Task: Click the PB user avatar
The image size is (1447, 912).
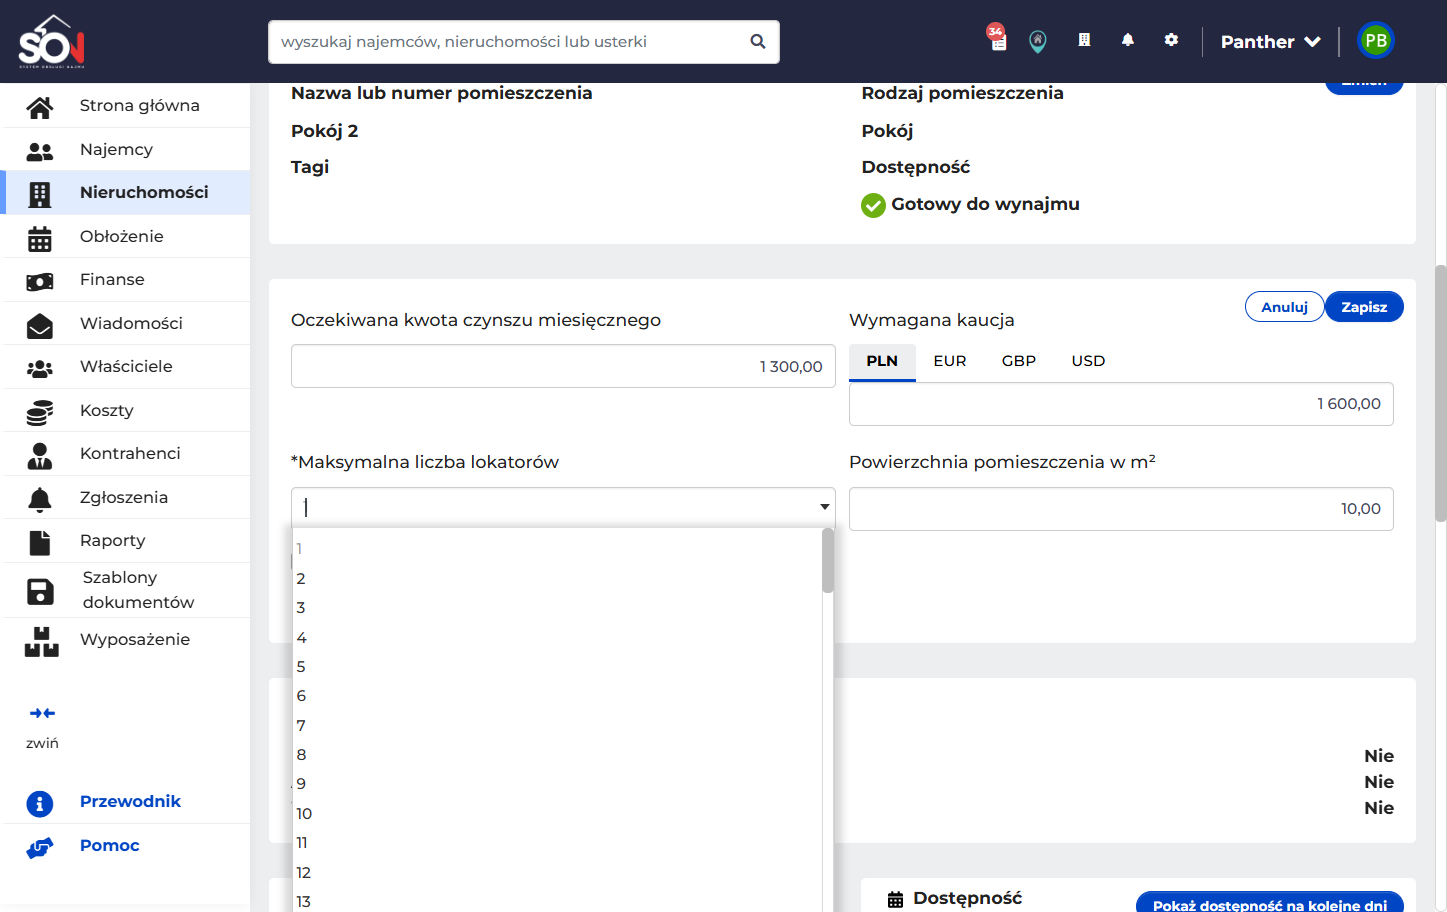Action: tap(1376, 41)
